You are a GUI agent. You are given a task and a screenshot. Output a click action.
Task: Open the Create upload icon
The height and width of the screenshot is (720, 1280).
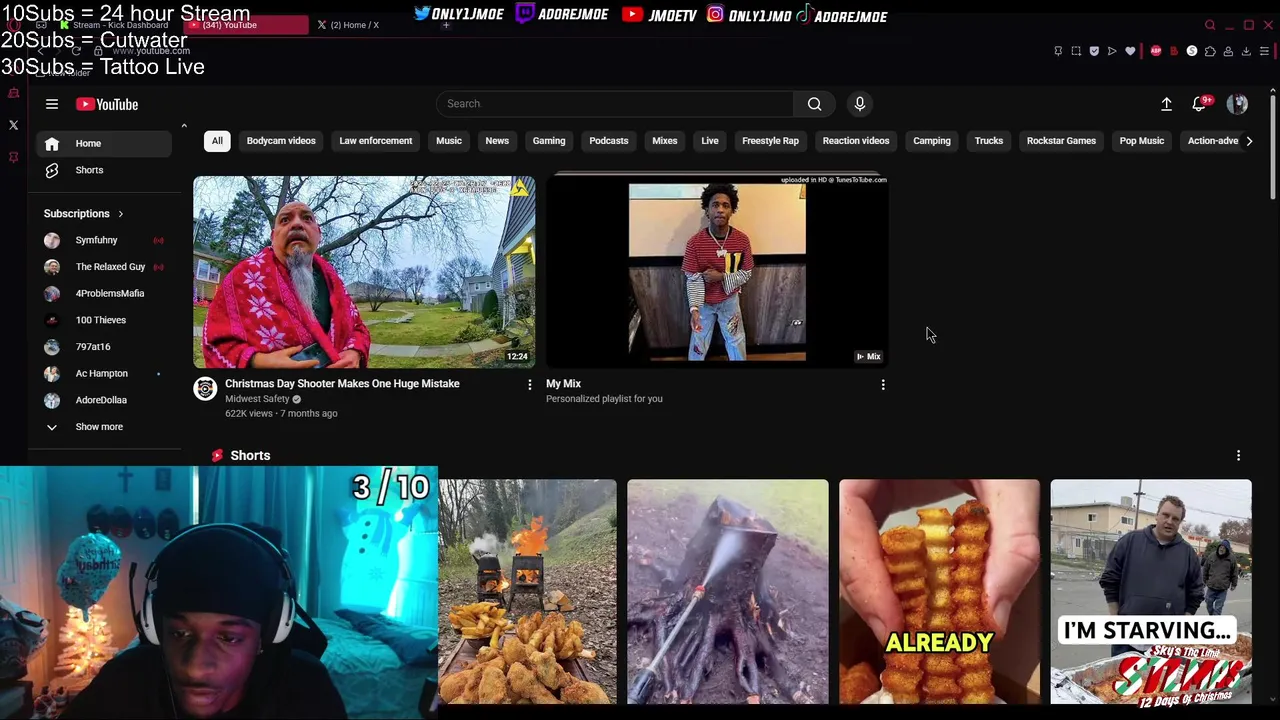coord(1166,104)
